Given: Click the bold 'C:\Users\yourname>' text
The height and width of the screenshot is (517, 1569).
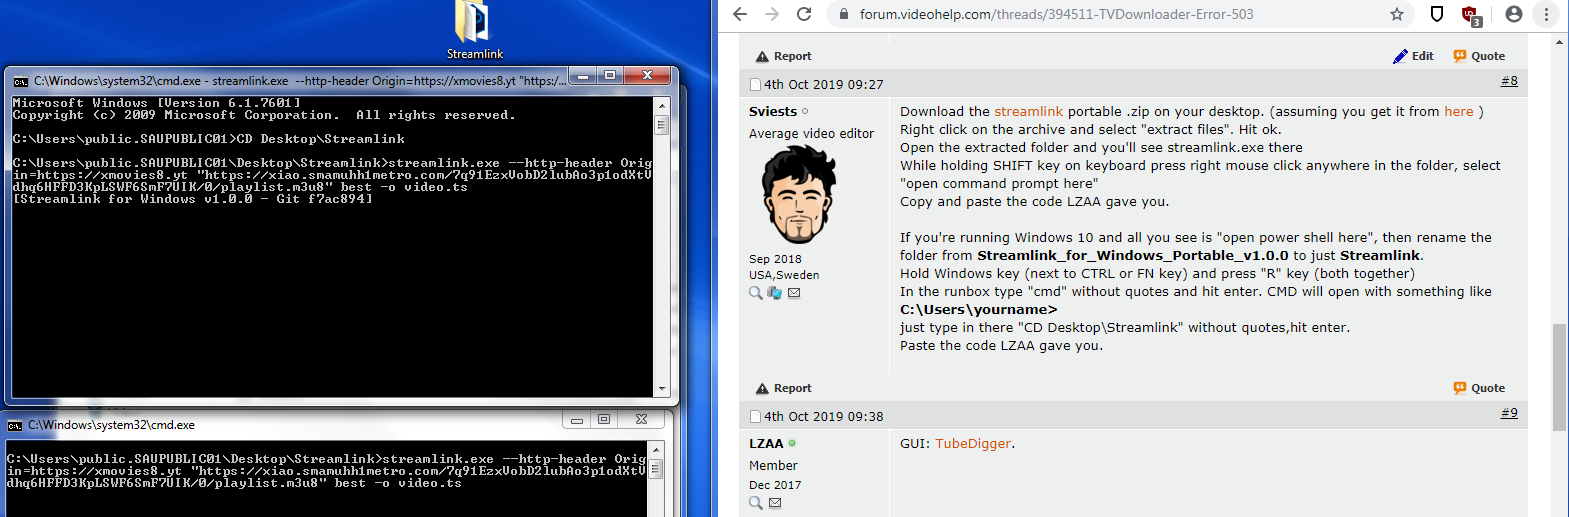Looking at the screenshot, I should click(979, 309).
